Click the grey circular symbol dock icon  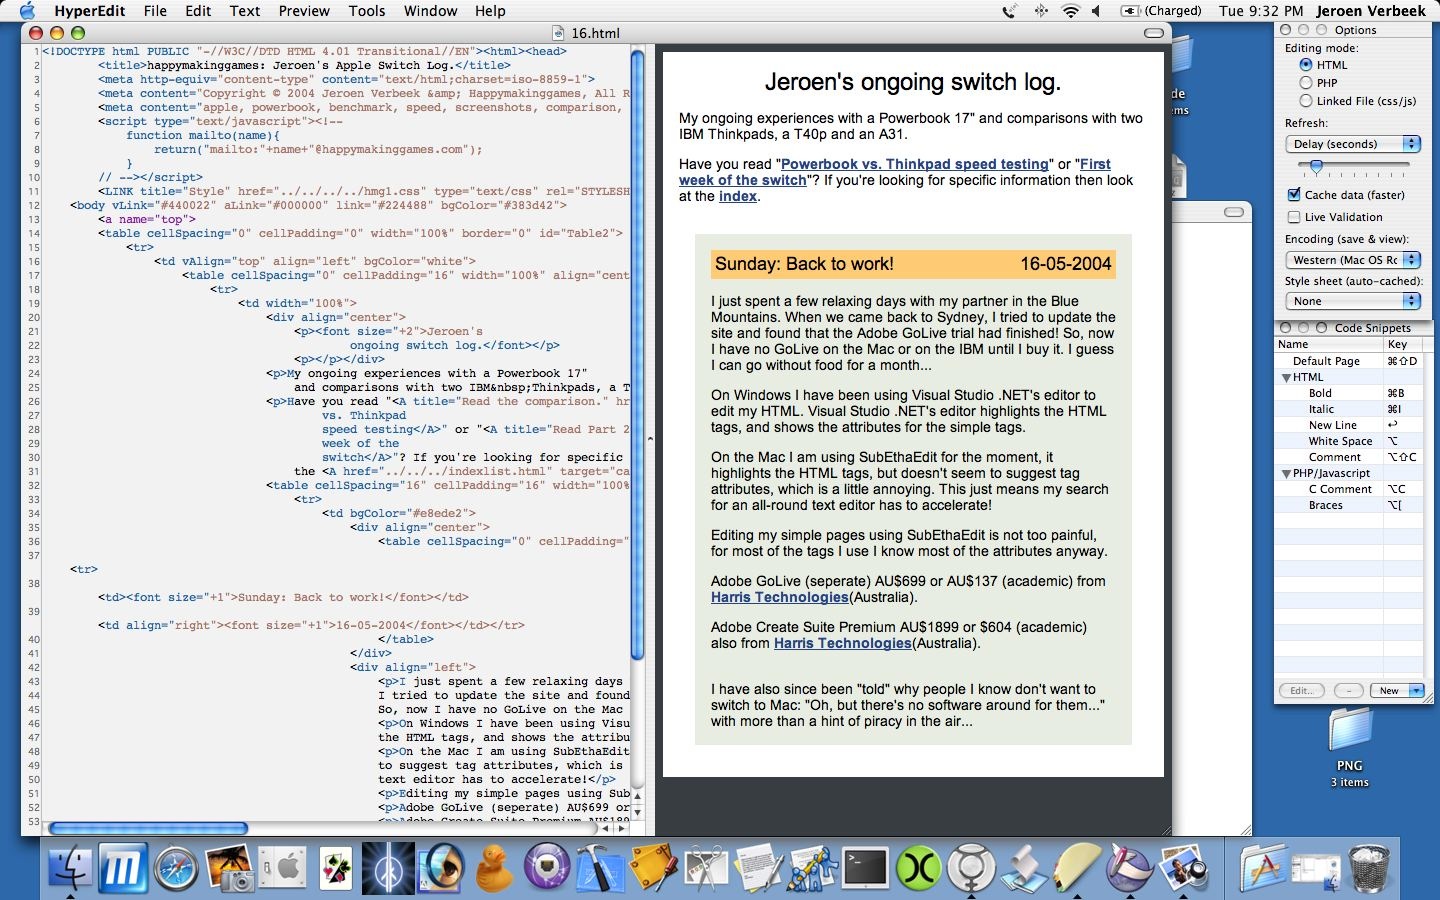pyautogui.click(x=971, y=867)
